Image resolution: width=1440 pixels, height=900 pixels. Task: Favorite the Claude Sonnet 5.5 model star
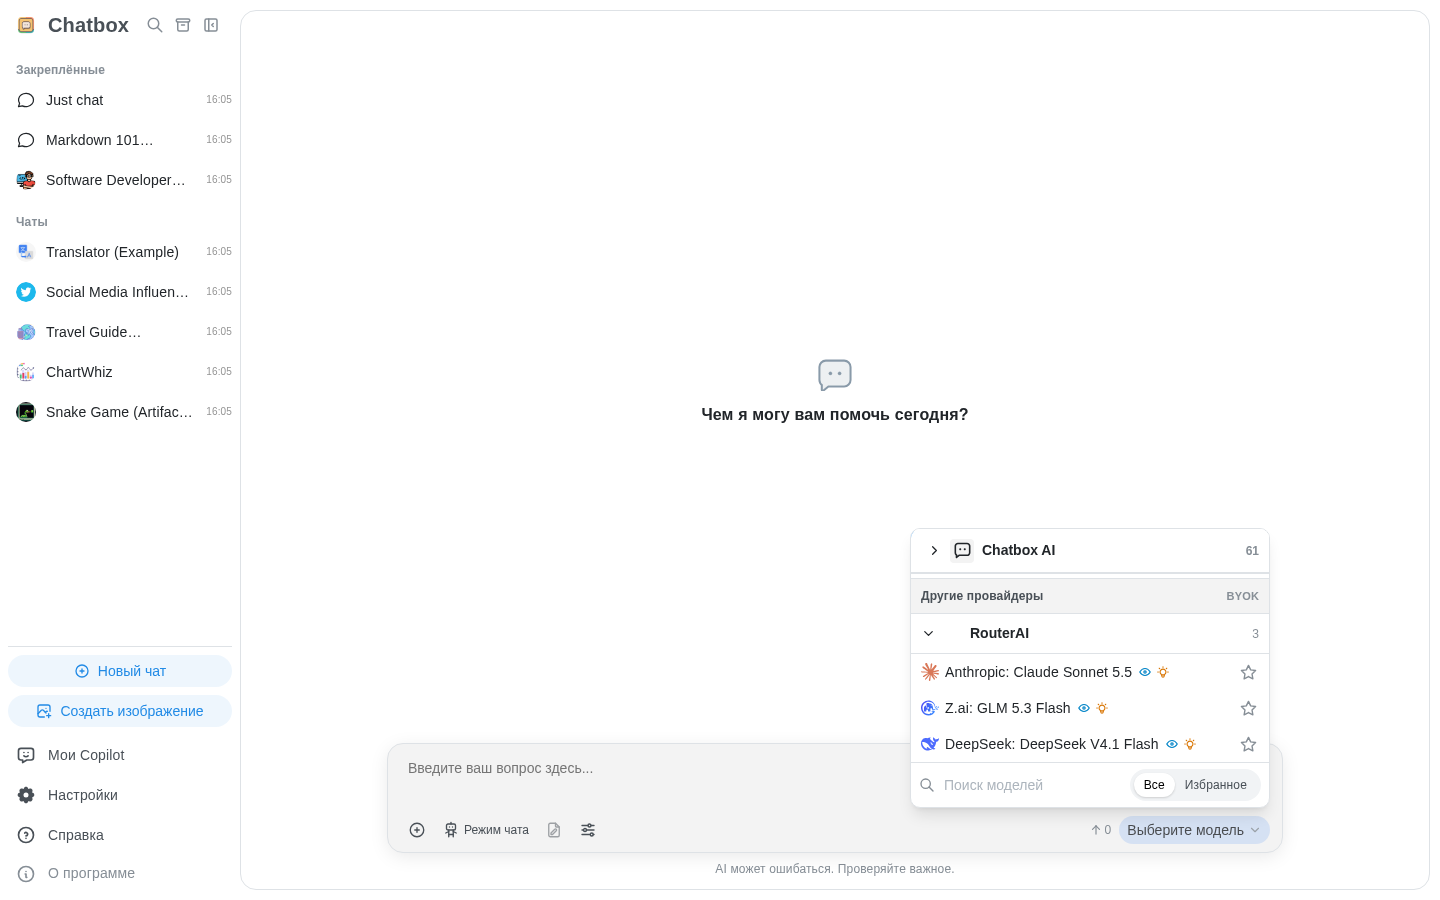(1248, 672)
